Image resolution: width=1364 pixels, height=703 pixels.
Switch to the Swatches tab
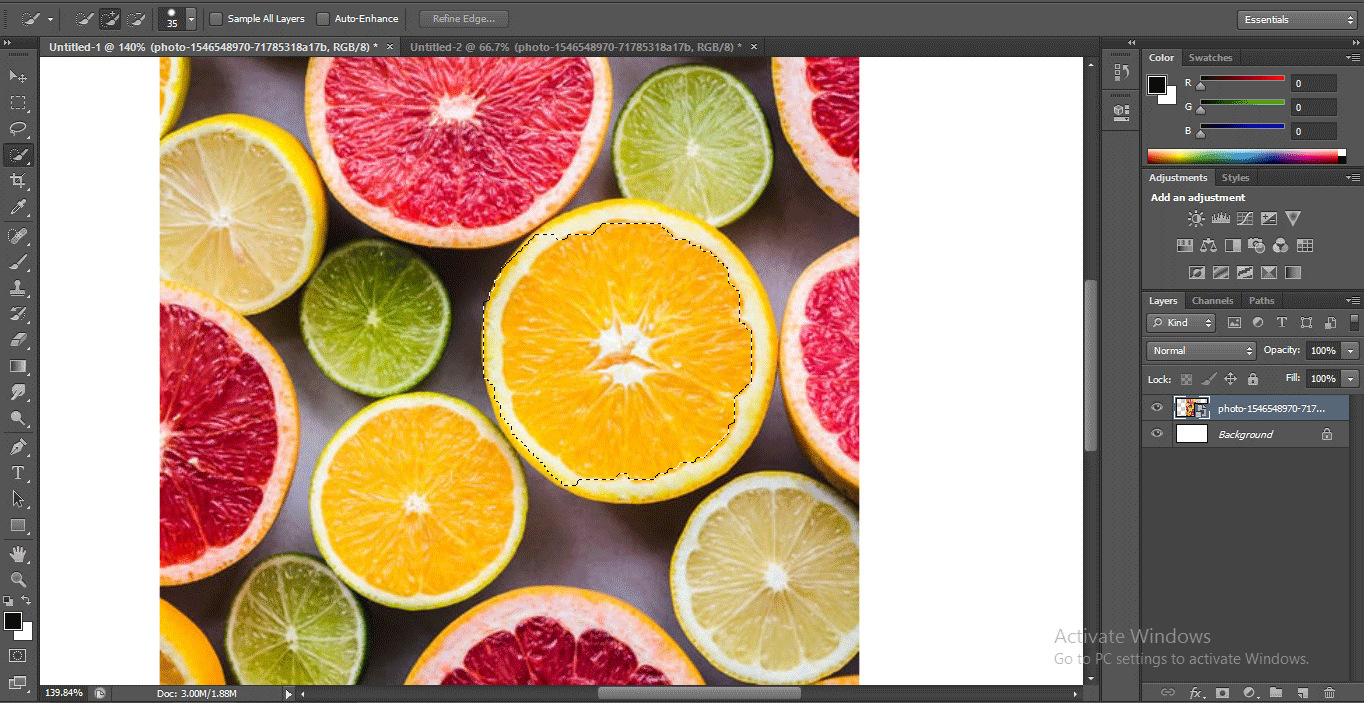(1210, 58)
